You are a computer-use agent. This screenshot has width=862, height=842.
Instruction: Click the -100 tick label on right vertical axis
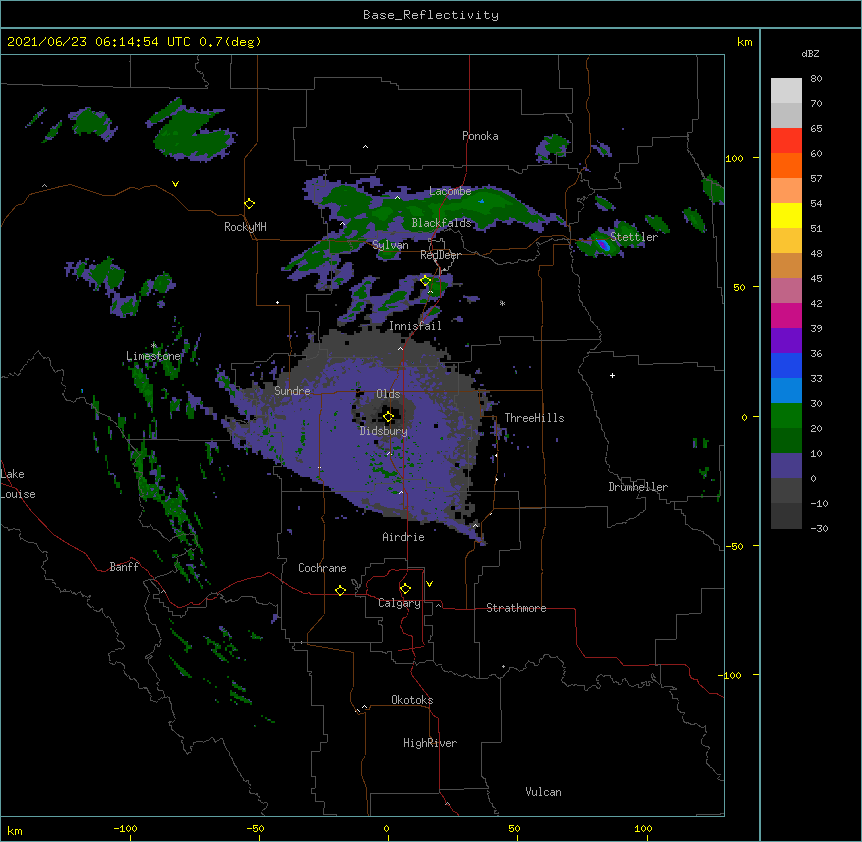tap(730, 675)
